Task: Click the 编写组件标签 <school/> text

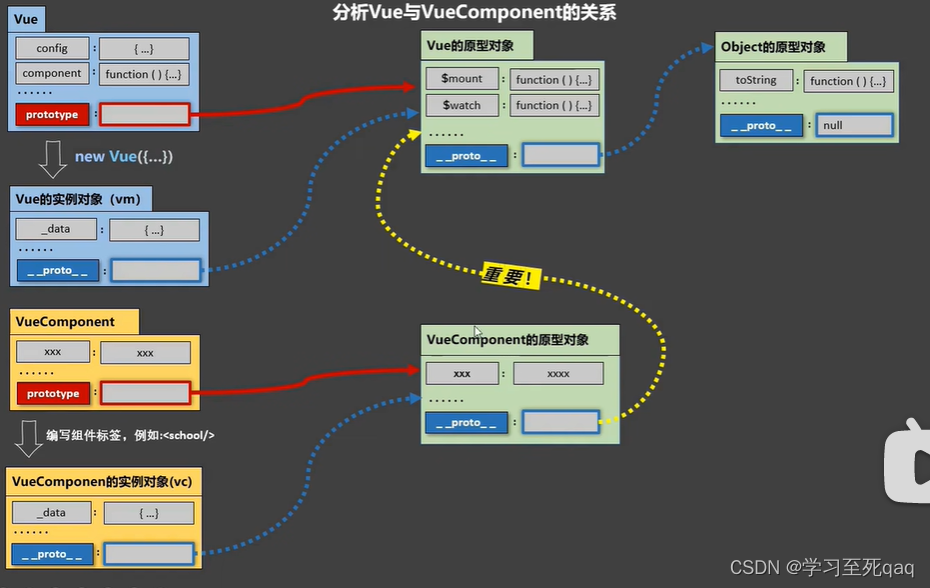Action: tap(130, 436)
